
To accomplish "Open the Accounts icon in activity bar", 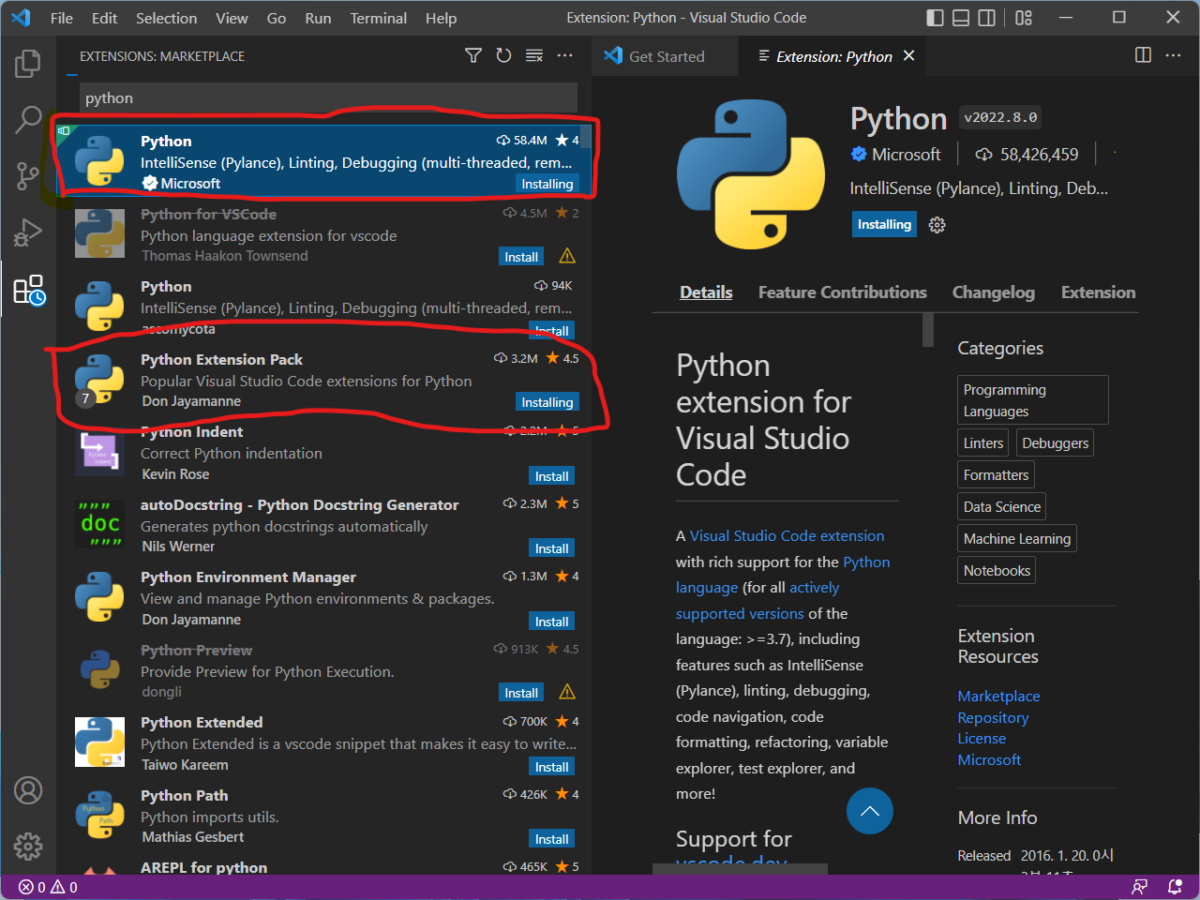I will click(28, 790).
